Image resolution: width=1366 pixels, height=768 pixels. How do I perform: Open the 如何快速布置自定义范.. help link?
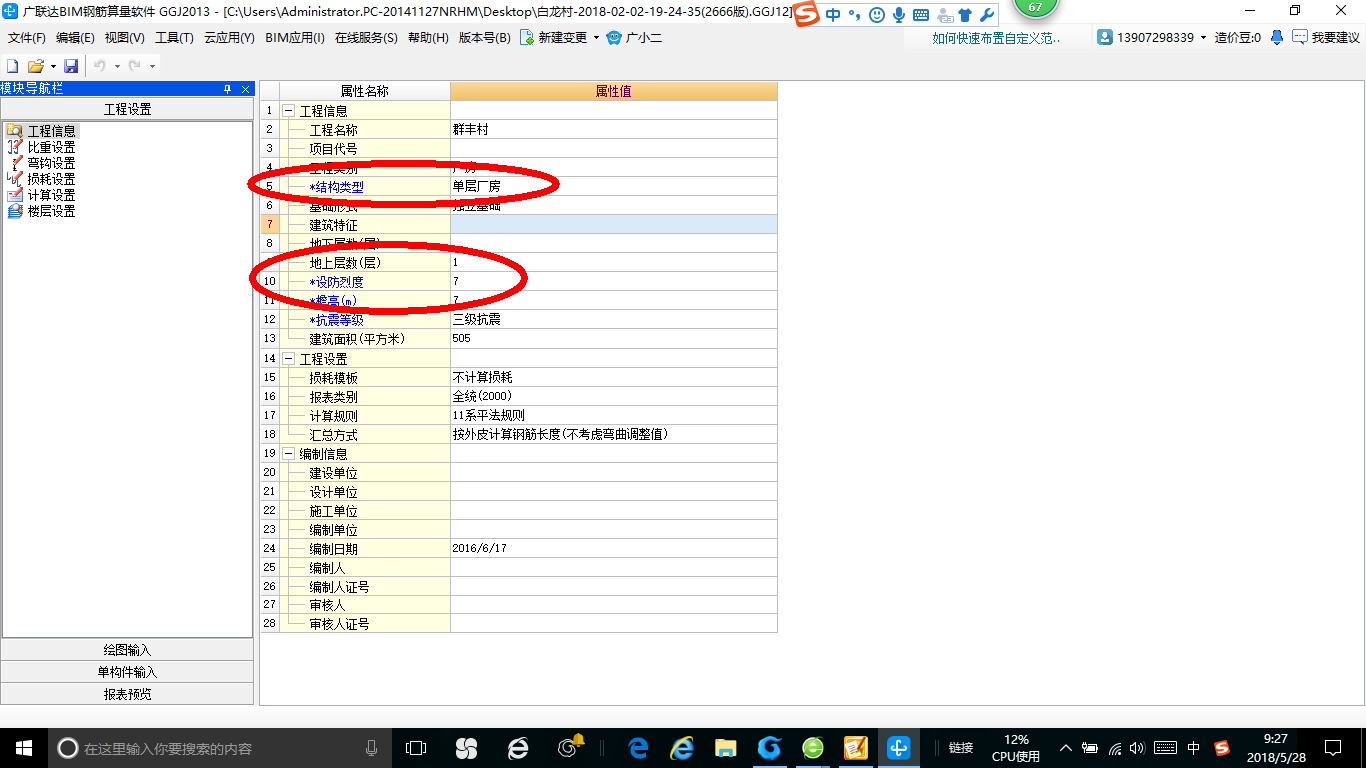point(996,38)
